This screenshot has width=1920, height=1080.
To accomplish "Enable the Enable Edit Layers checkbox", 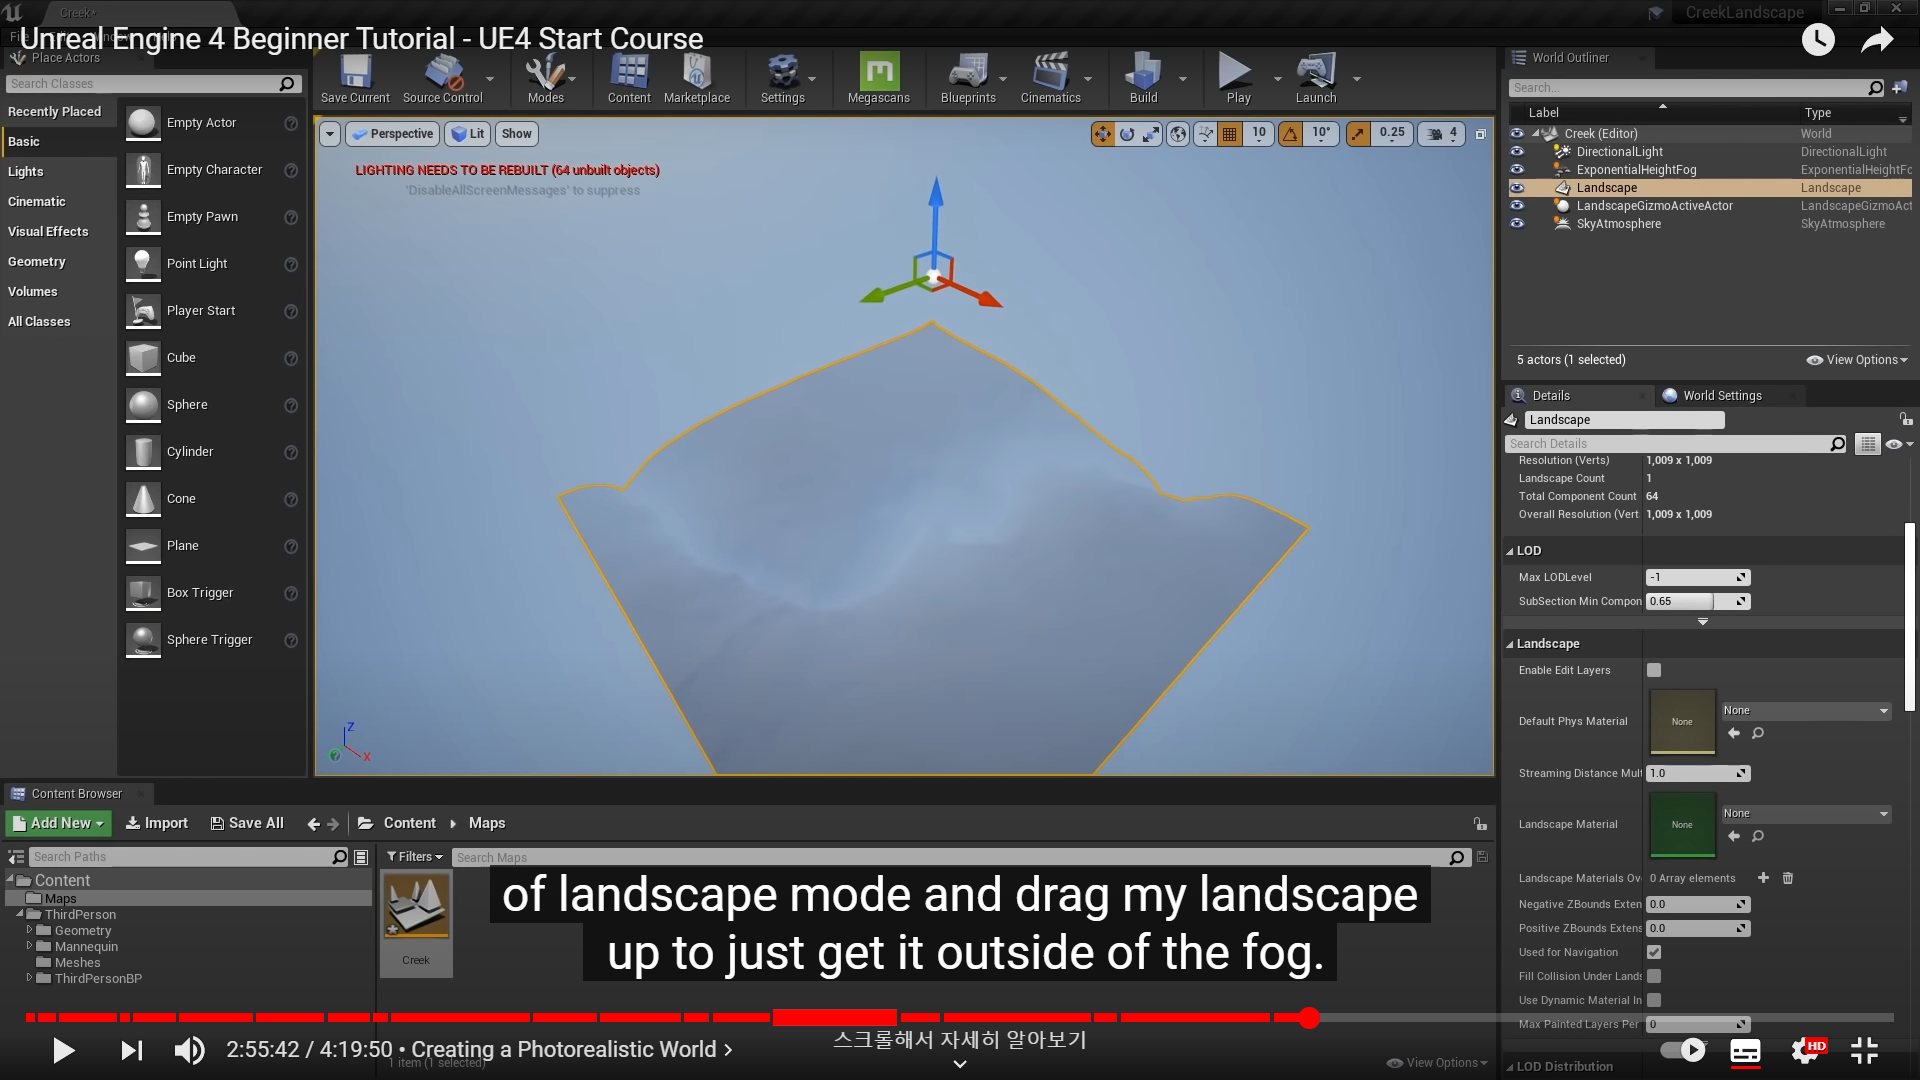I will [1654, 670].
